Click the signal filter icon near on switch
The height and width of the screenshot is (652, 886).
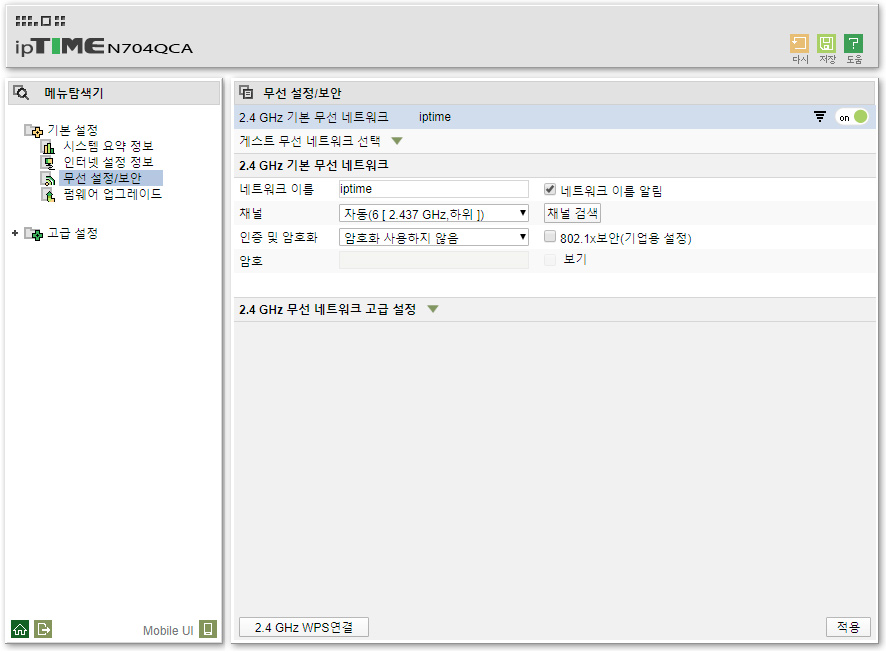pos(819,116)
